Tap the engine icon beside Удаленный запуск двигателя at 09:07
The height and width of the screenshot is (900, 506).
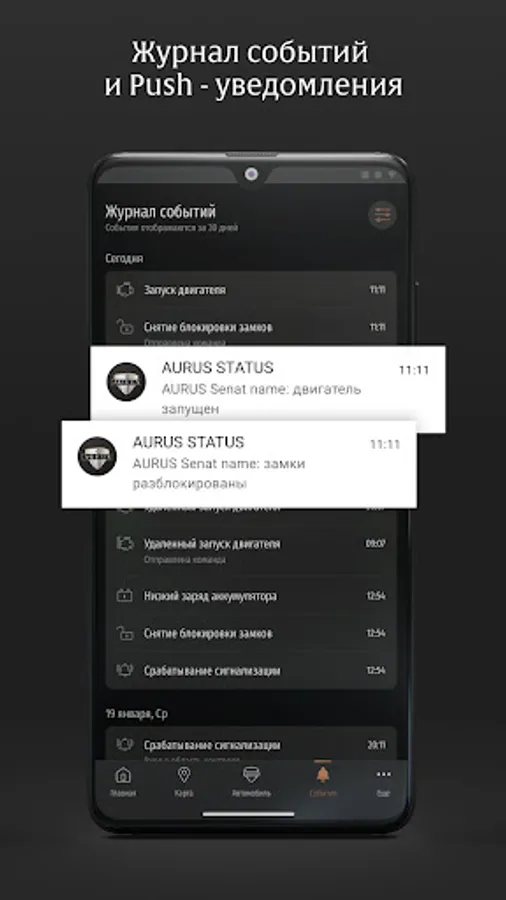pos(125,543)
